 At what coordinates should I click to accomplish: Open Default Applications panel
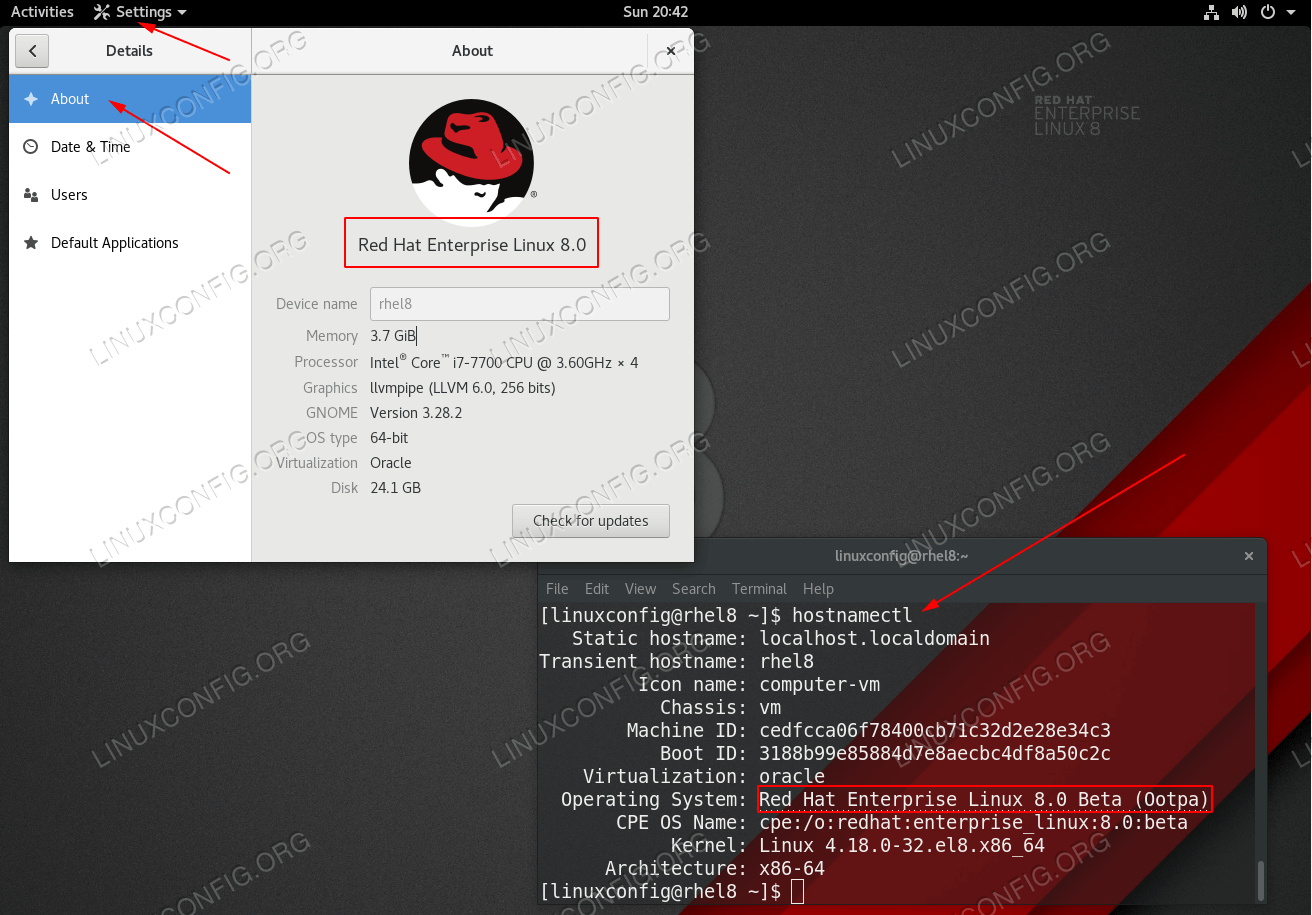coord(130,243)
